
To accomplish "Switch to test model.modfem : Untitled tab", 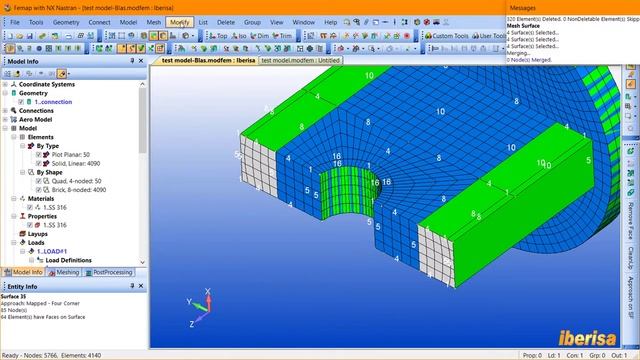I will [x=301, y=60].
